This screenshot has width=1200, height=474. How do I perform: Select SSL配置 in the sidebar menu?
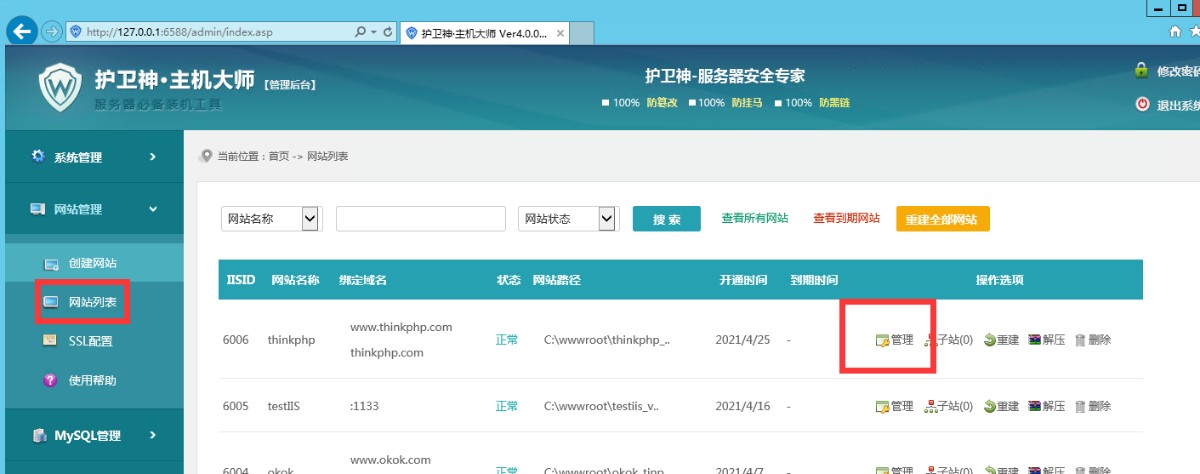click(90, 341)
